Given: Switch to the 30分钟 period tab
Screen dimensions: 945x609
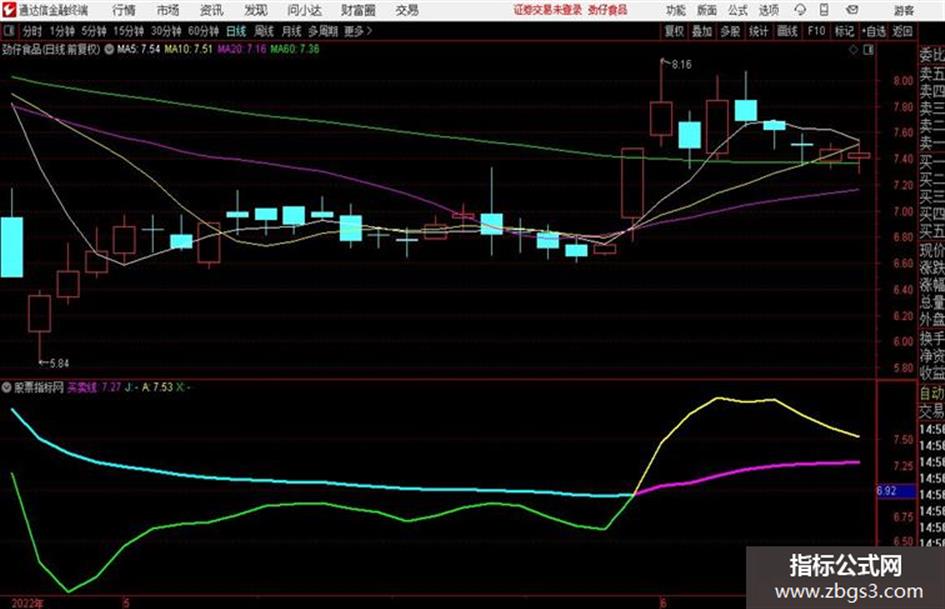Looking at the screenshot, I should 166,31.
